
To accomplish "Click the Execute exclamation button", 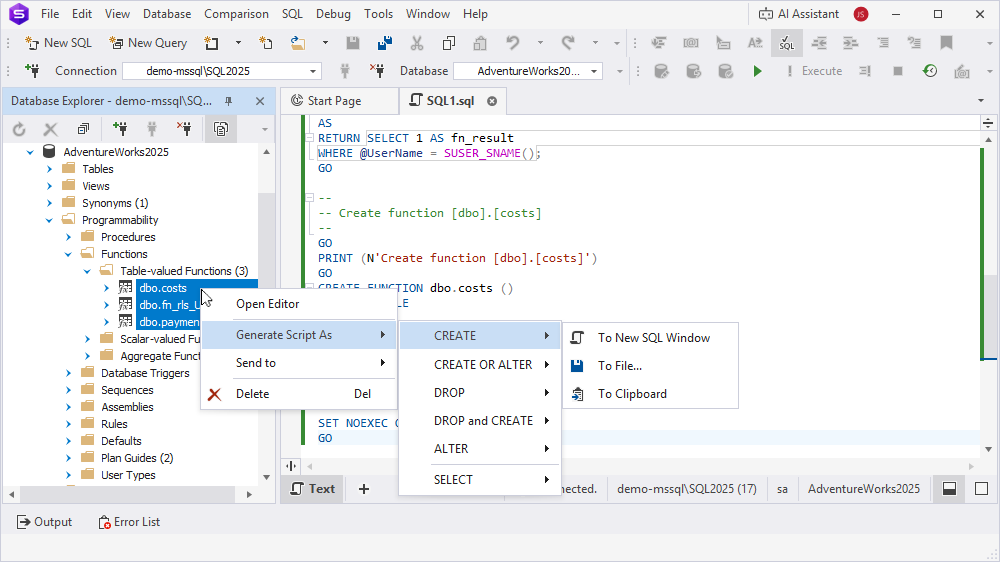I will pos(814,71).
